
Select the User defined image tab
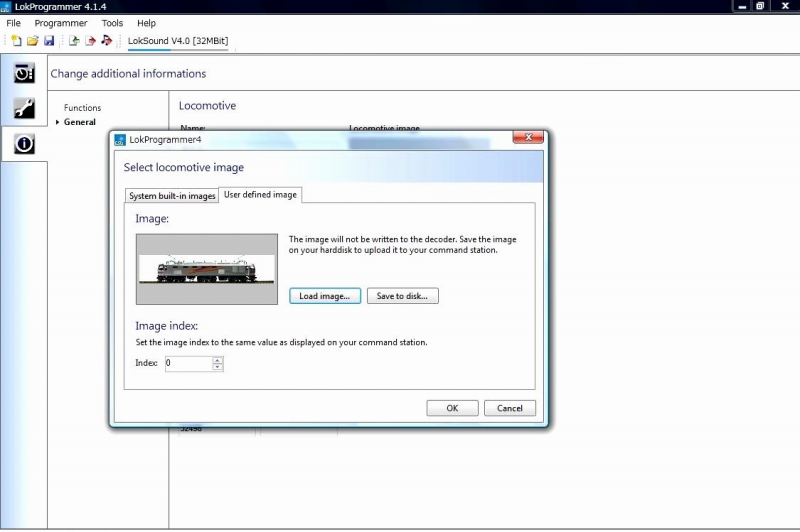click(x=260, y=195)
